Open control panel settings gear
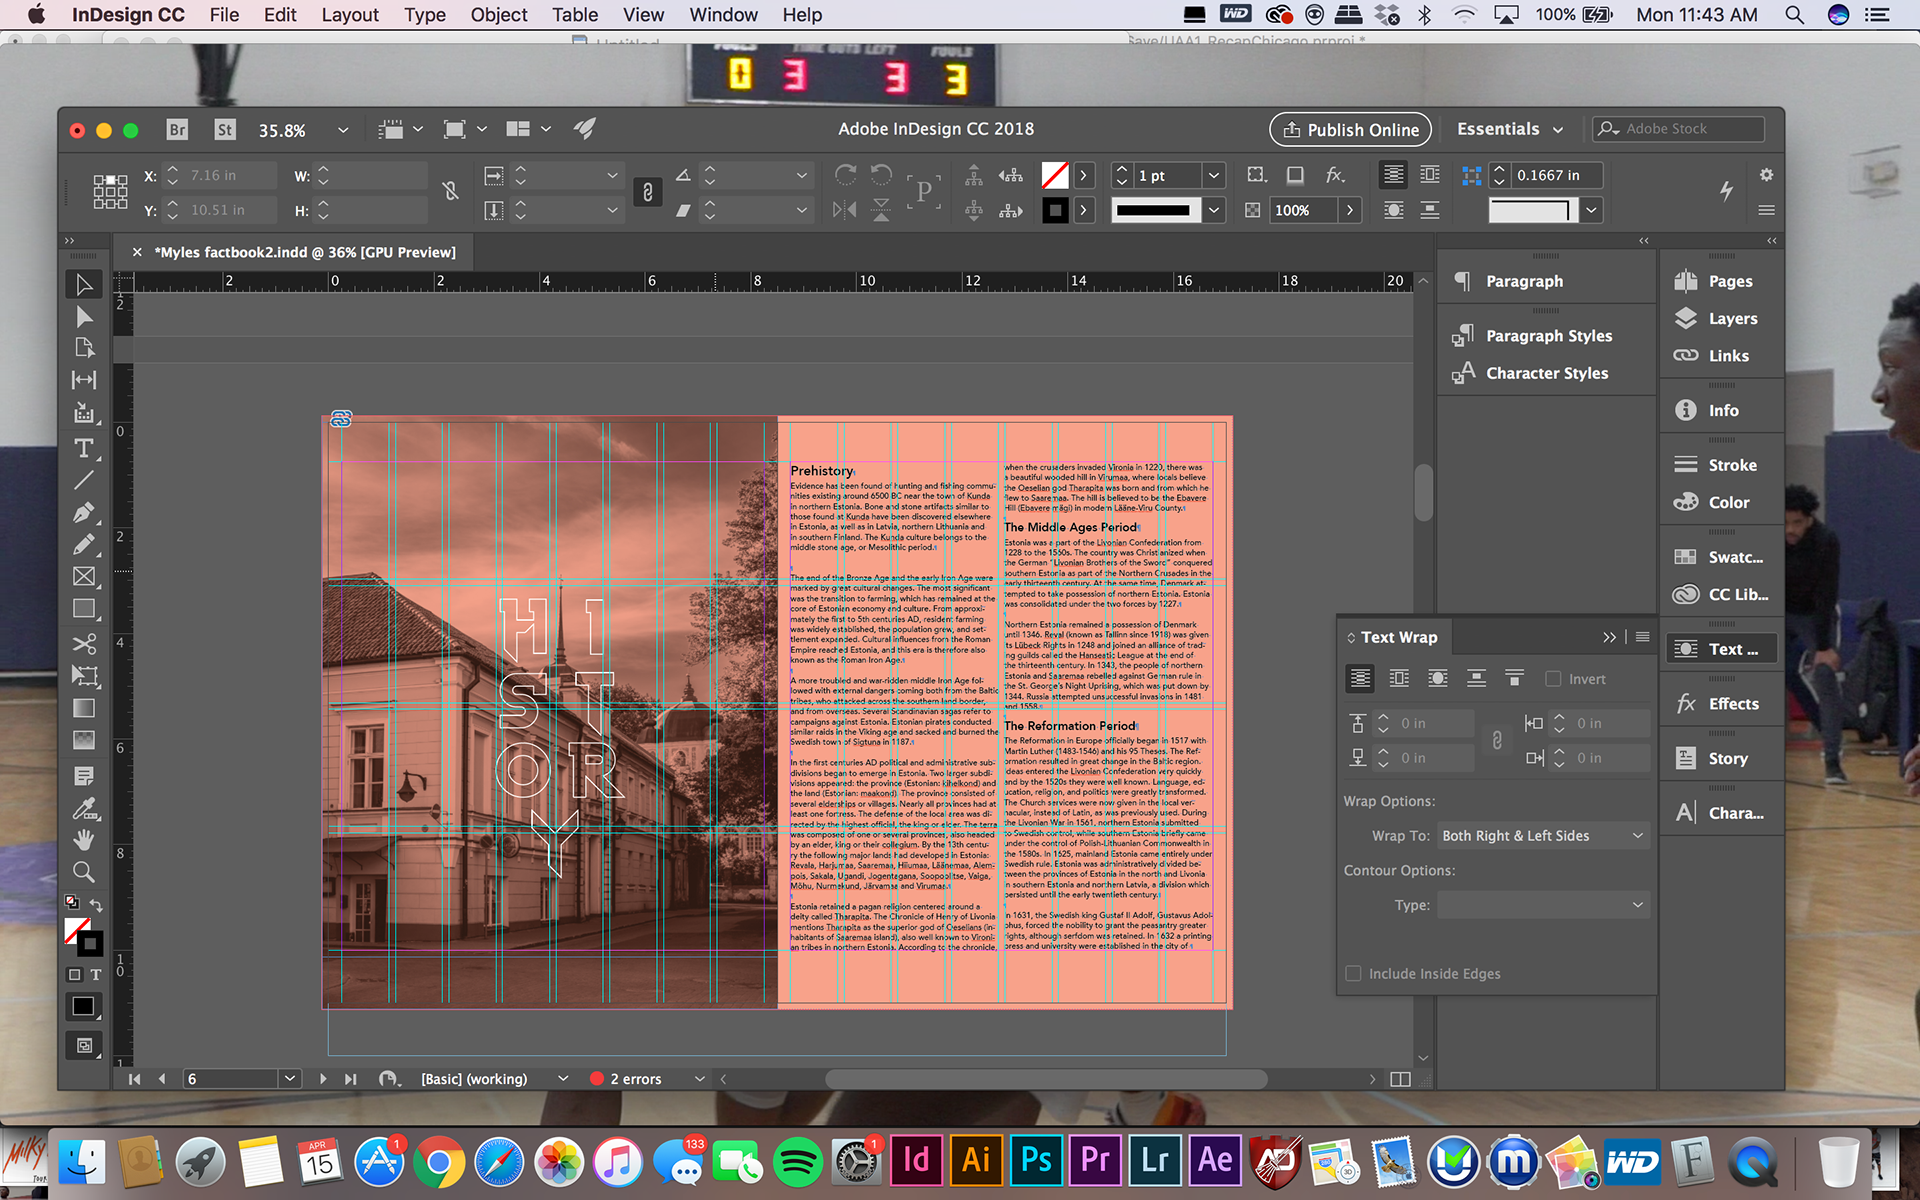 pos(1766,175)
